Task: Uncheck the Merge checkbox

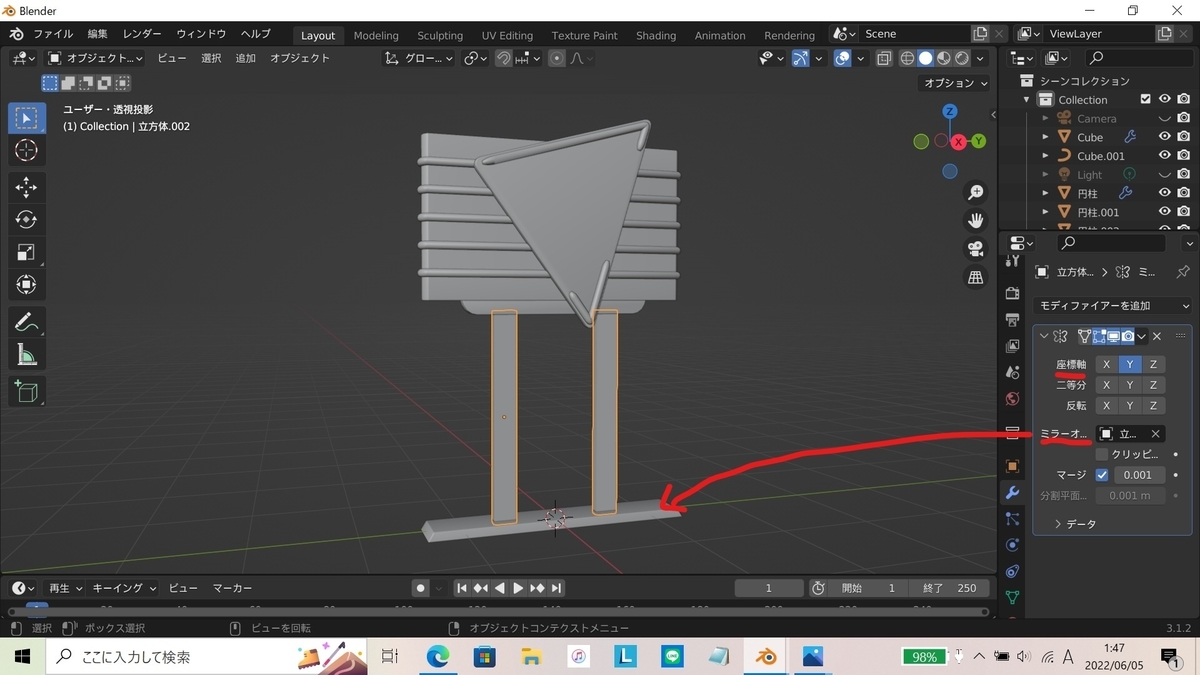Action: click(1102, 475)
